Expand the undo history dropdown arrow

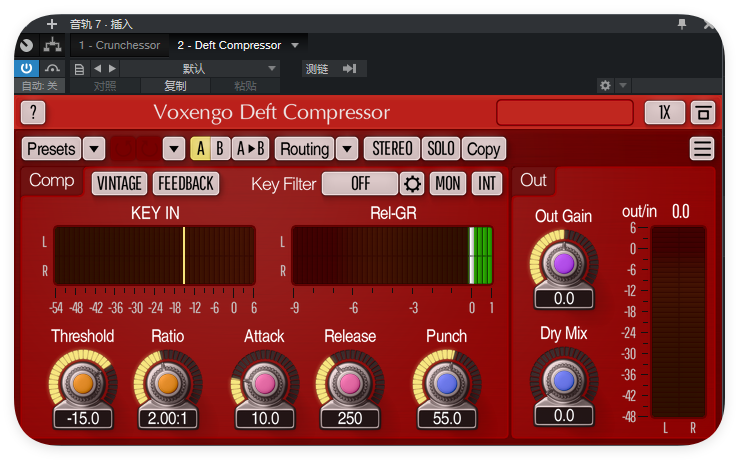point(174,149)
